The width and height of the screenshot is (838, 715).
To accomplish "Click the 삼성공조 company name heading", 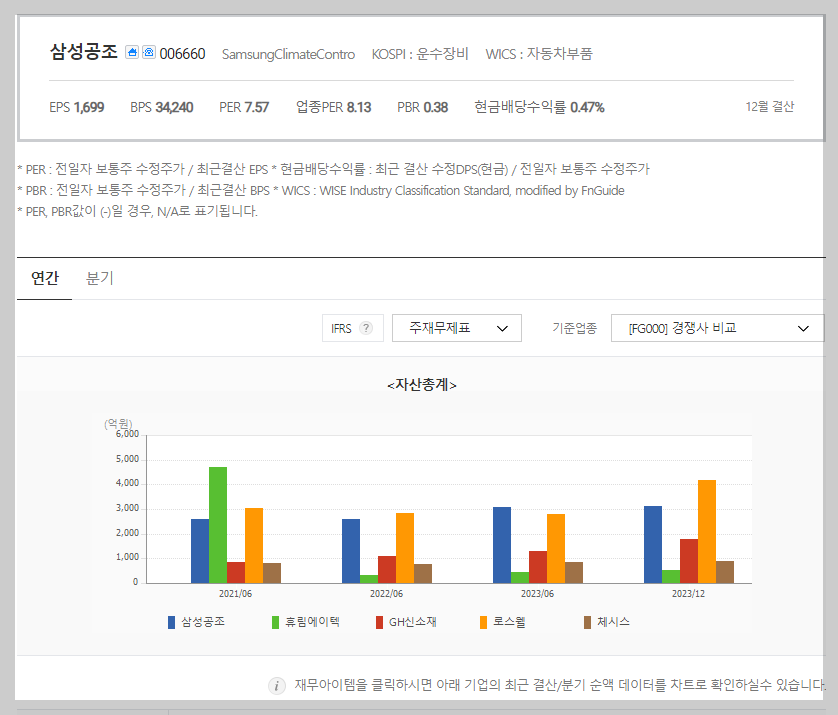I will coord(84,52).
